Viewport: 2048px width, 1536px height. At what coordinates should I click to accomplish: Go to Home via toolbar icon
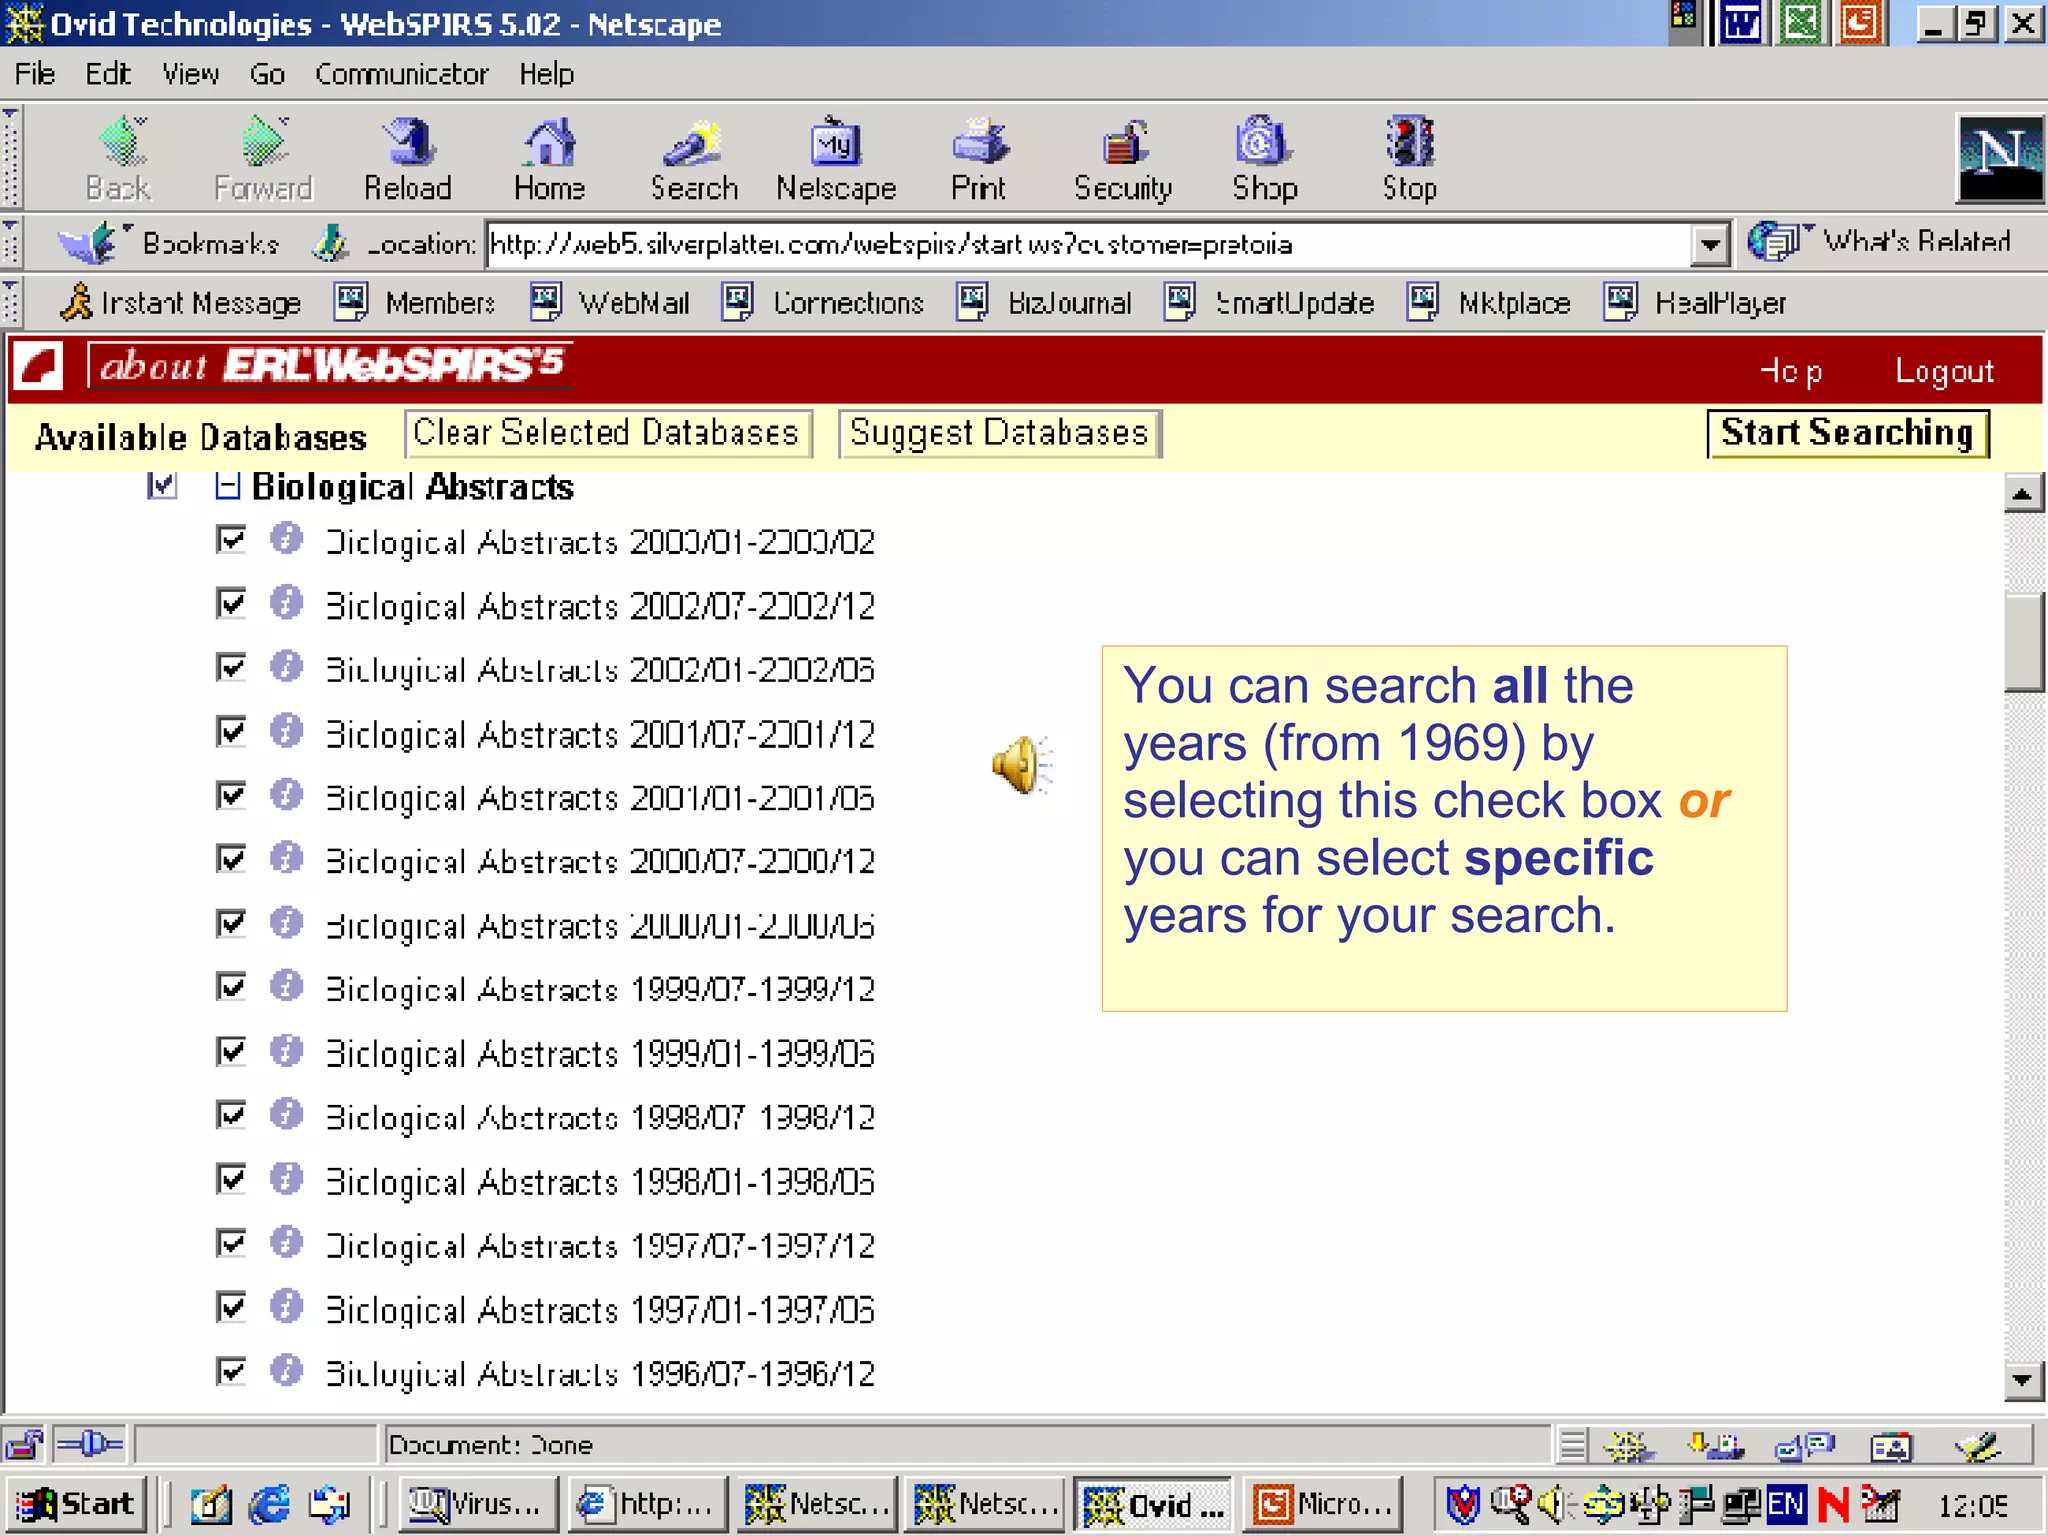tap(549, 143)
